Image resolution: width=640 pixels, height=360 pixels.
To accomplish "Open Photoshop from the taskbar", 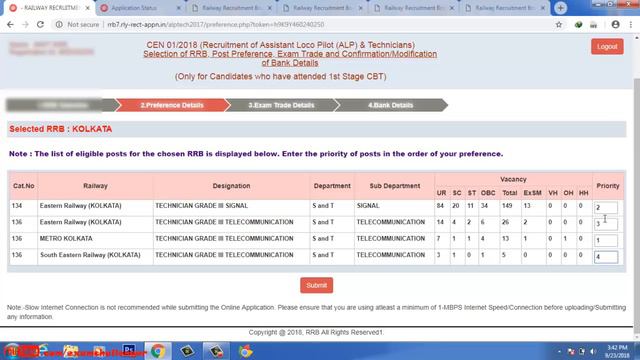I will click(129, 351).
